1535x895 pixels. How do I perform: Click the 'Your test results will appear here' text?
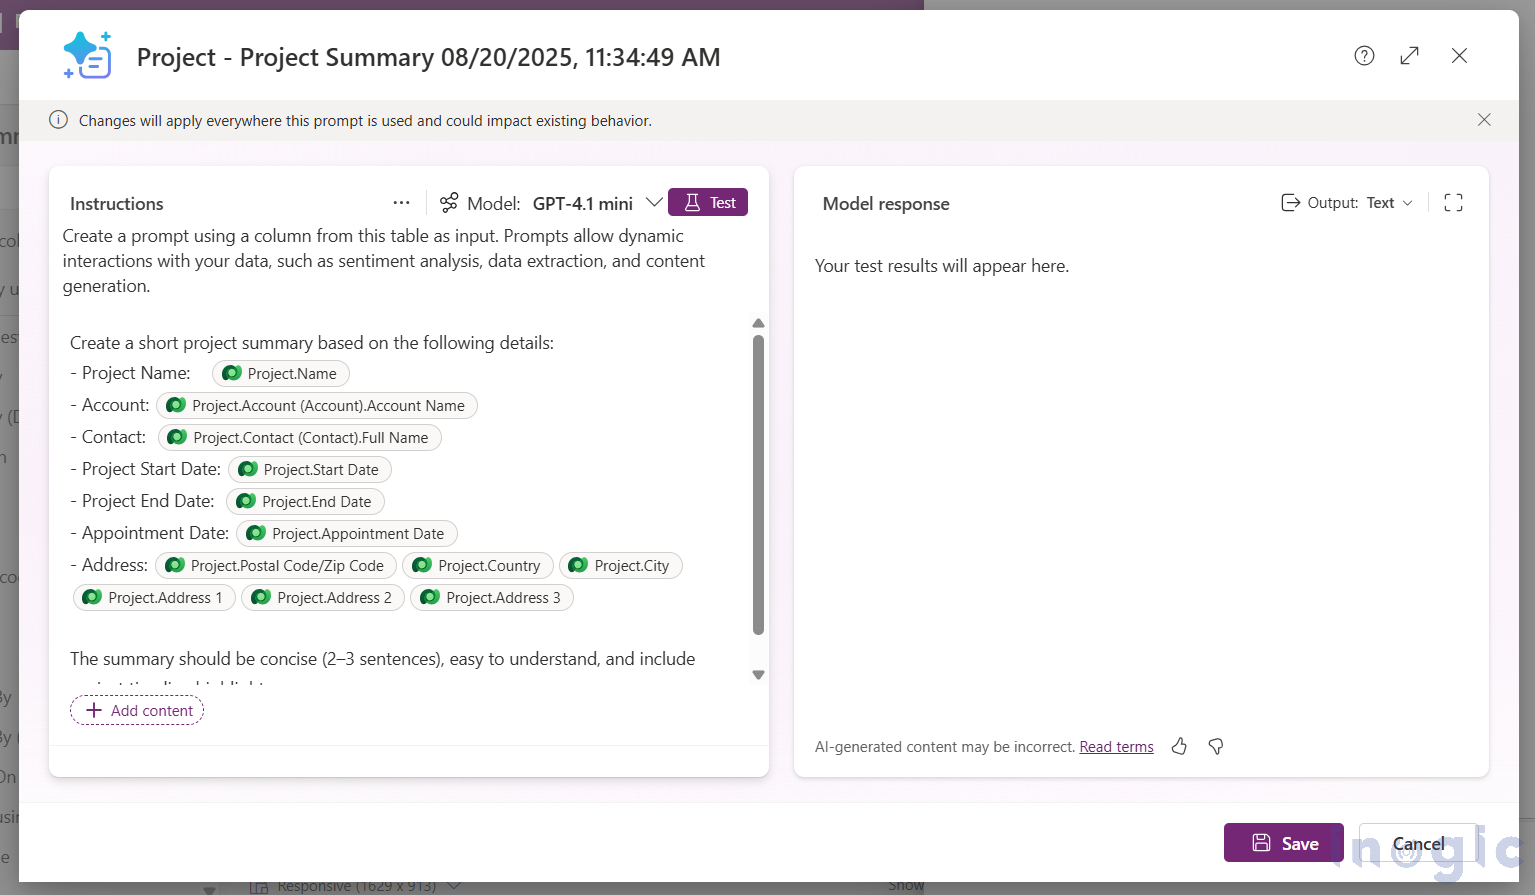tap(942, 266)
